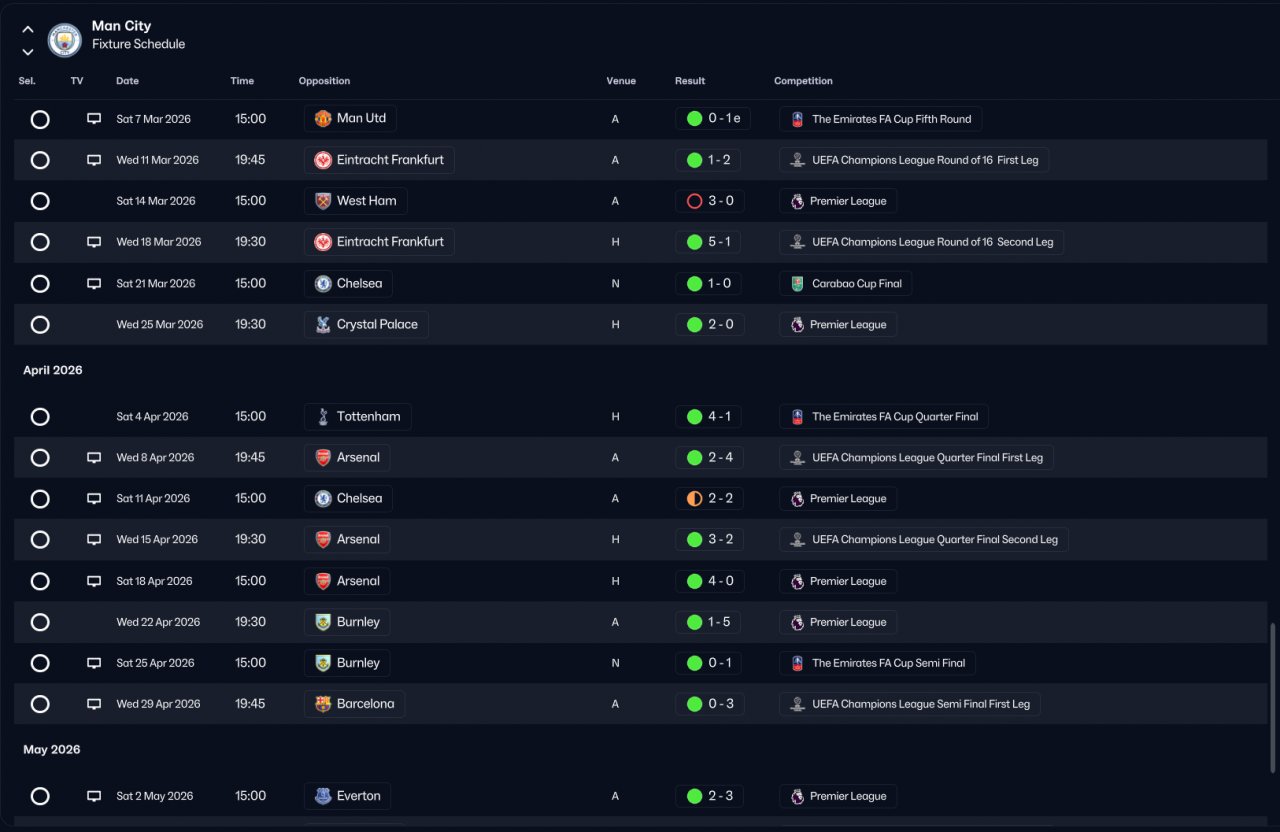This screenshot has width=1280, height=832.
Task: Select radio button for Sat 18 Apr Arsenal match
Action: tap(40, 581)
